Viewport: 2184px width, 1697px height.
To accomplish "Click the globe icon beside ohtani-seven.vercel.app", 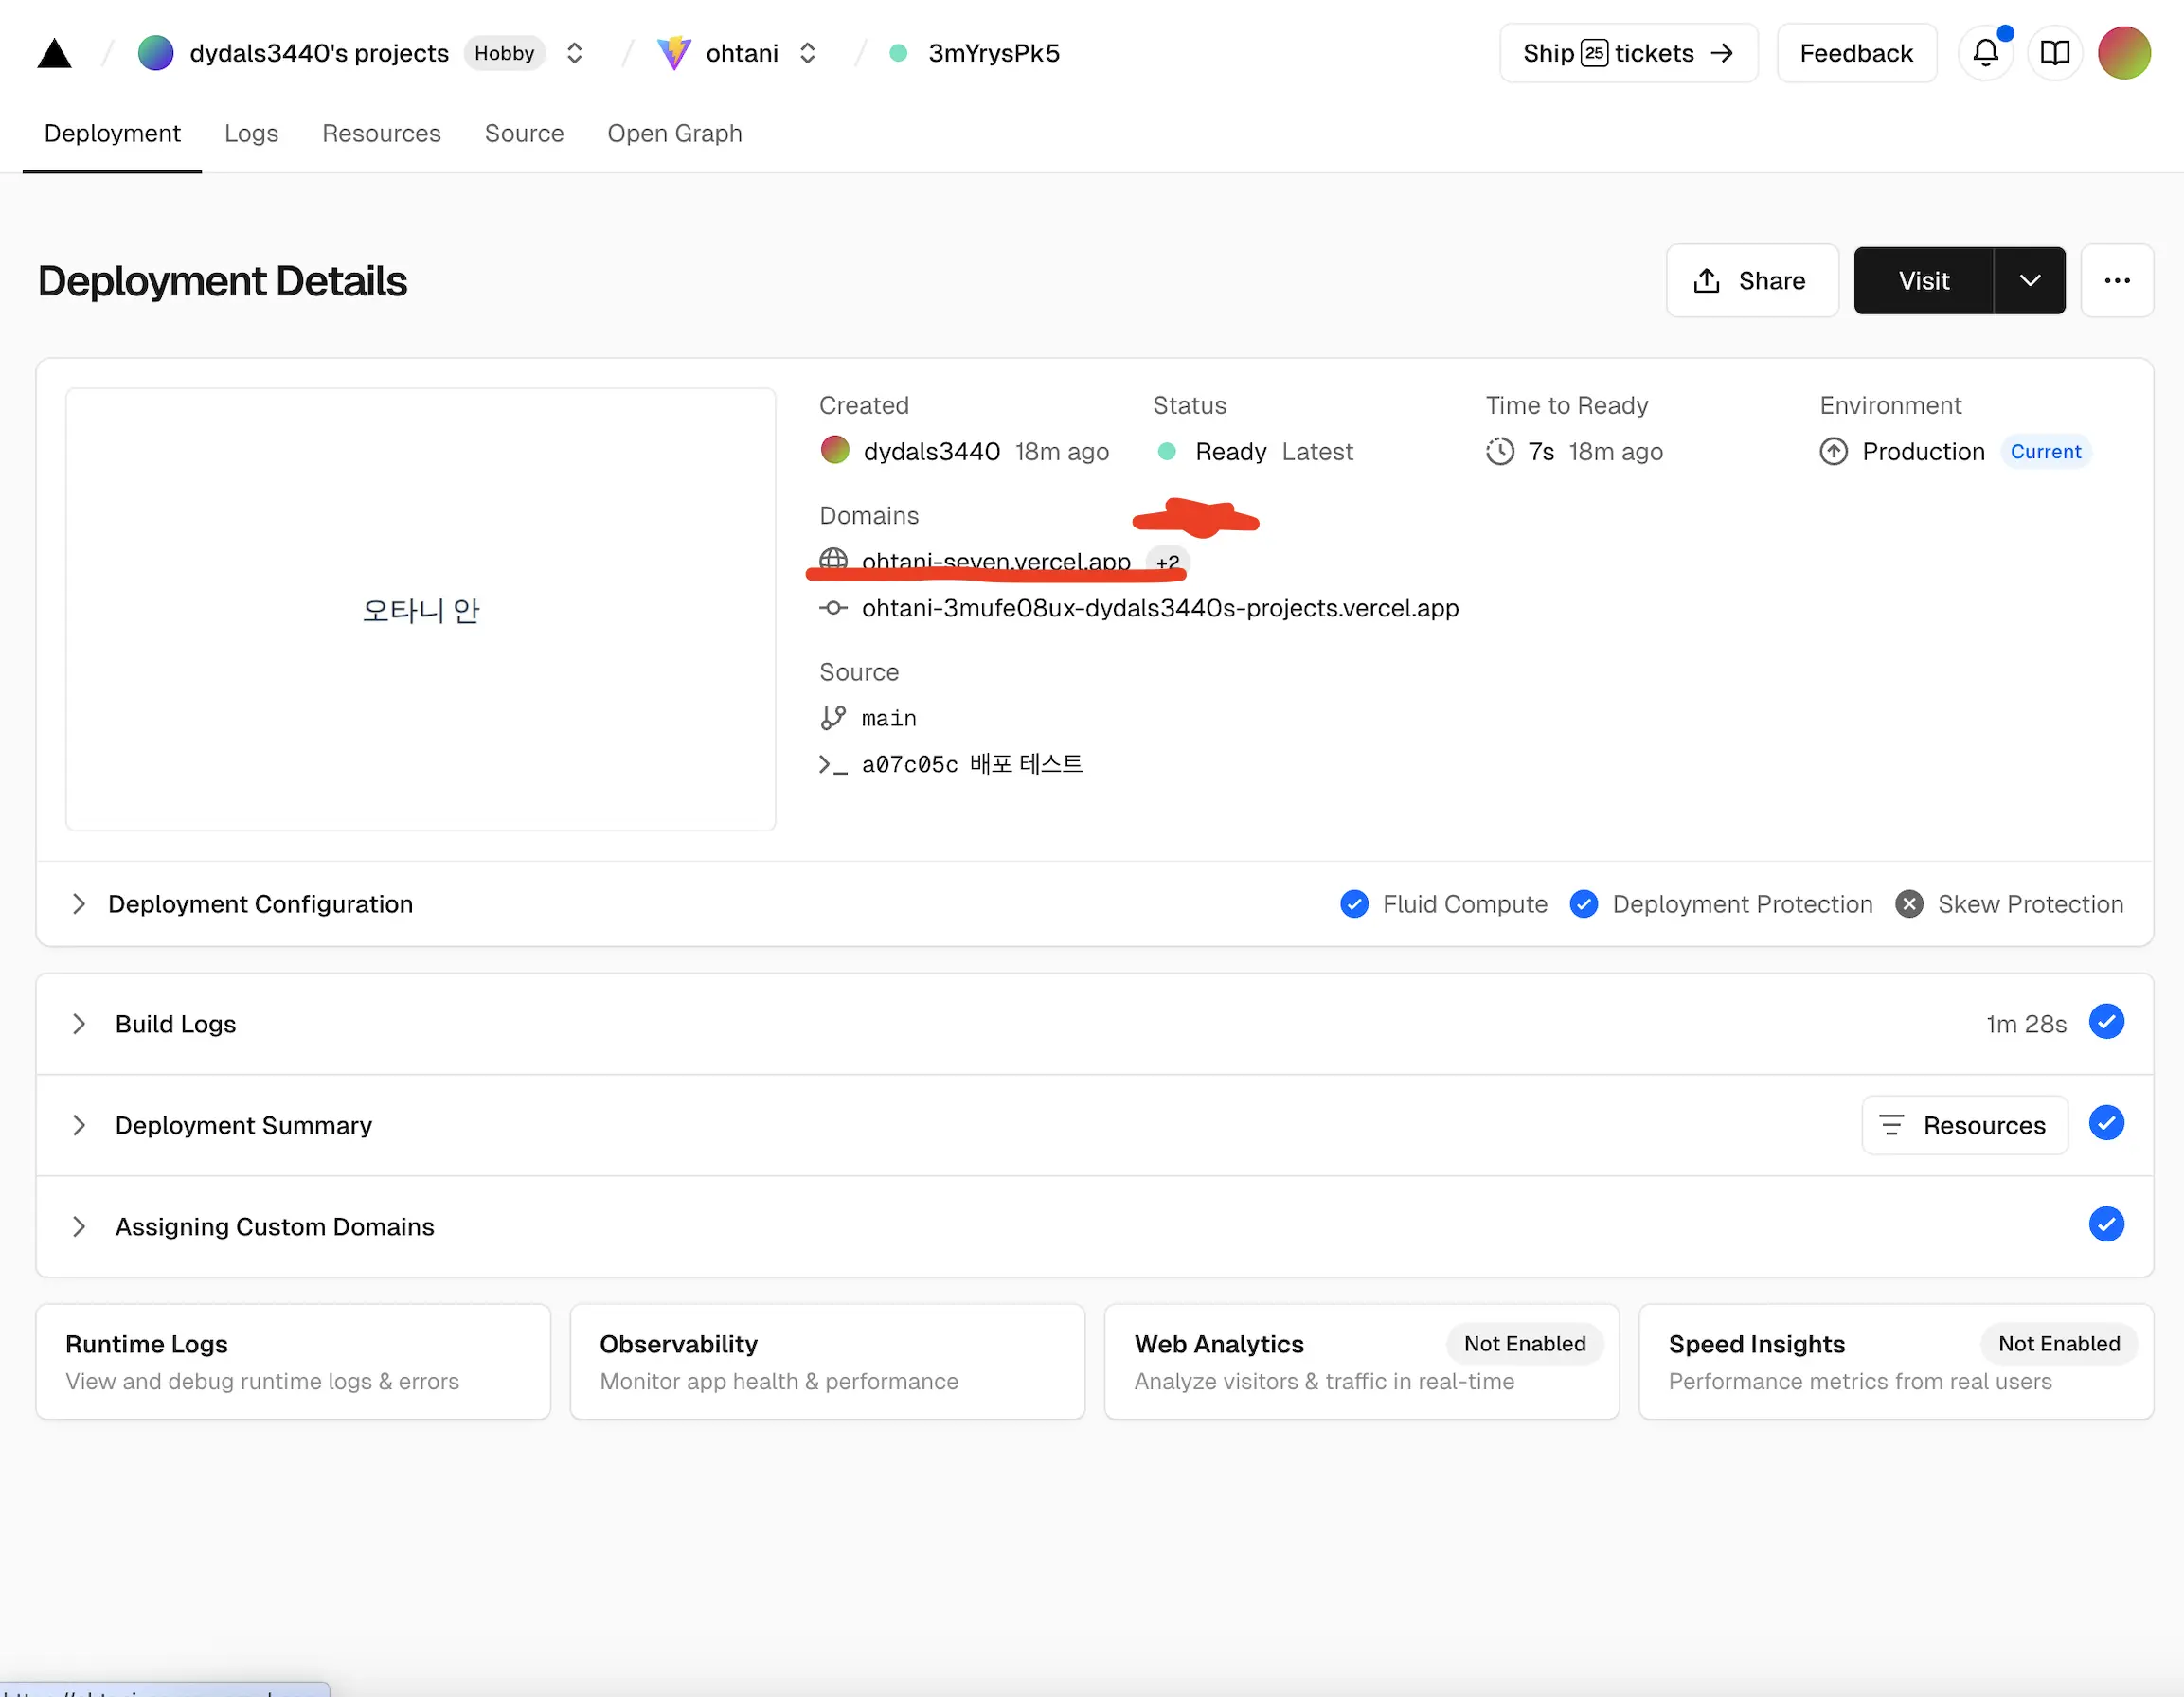I will [833, 560].
